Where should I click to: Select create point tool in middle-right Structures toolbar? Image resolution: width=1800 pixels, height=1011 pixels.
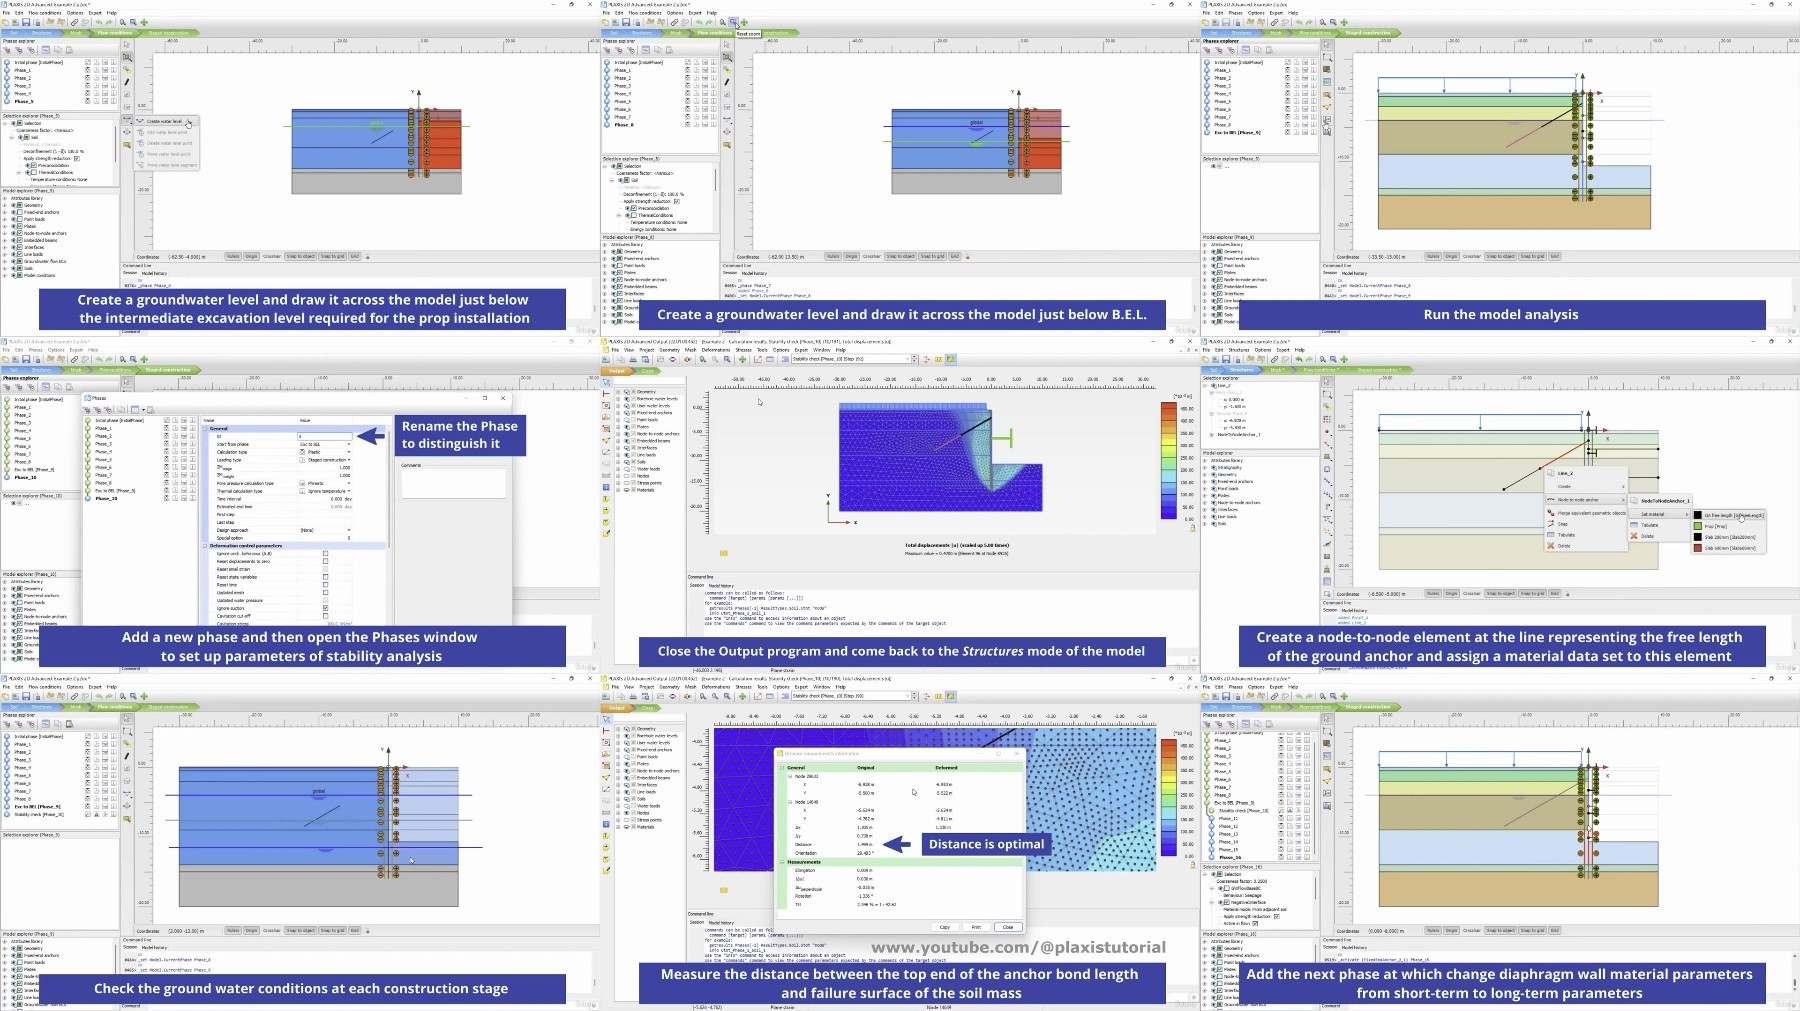pos(1327,431)
